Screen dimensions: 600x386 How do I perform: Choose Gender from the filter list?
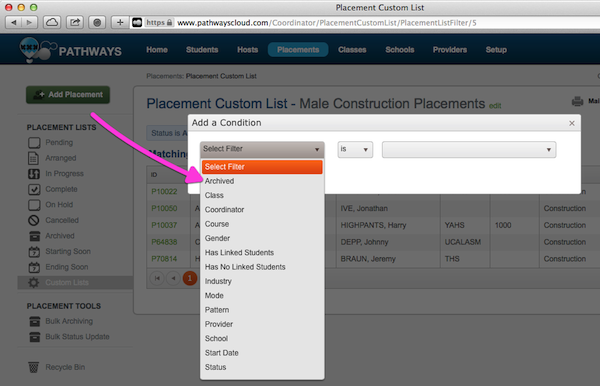[x=262, y=238]
